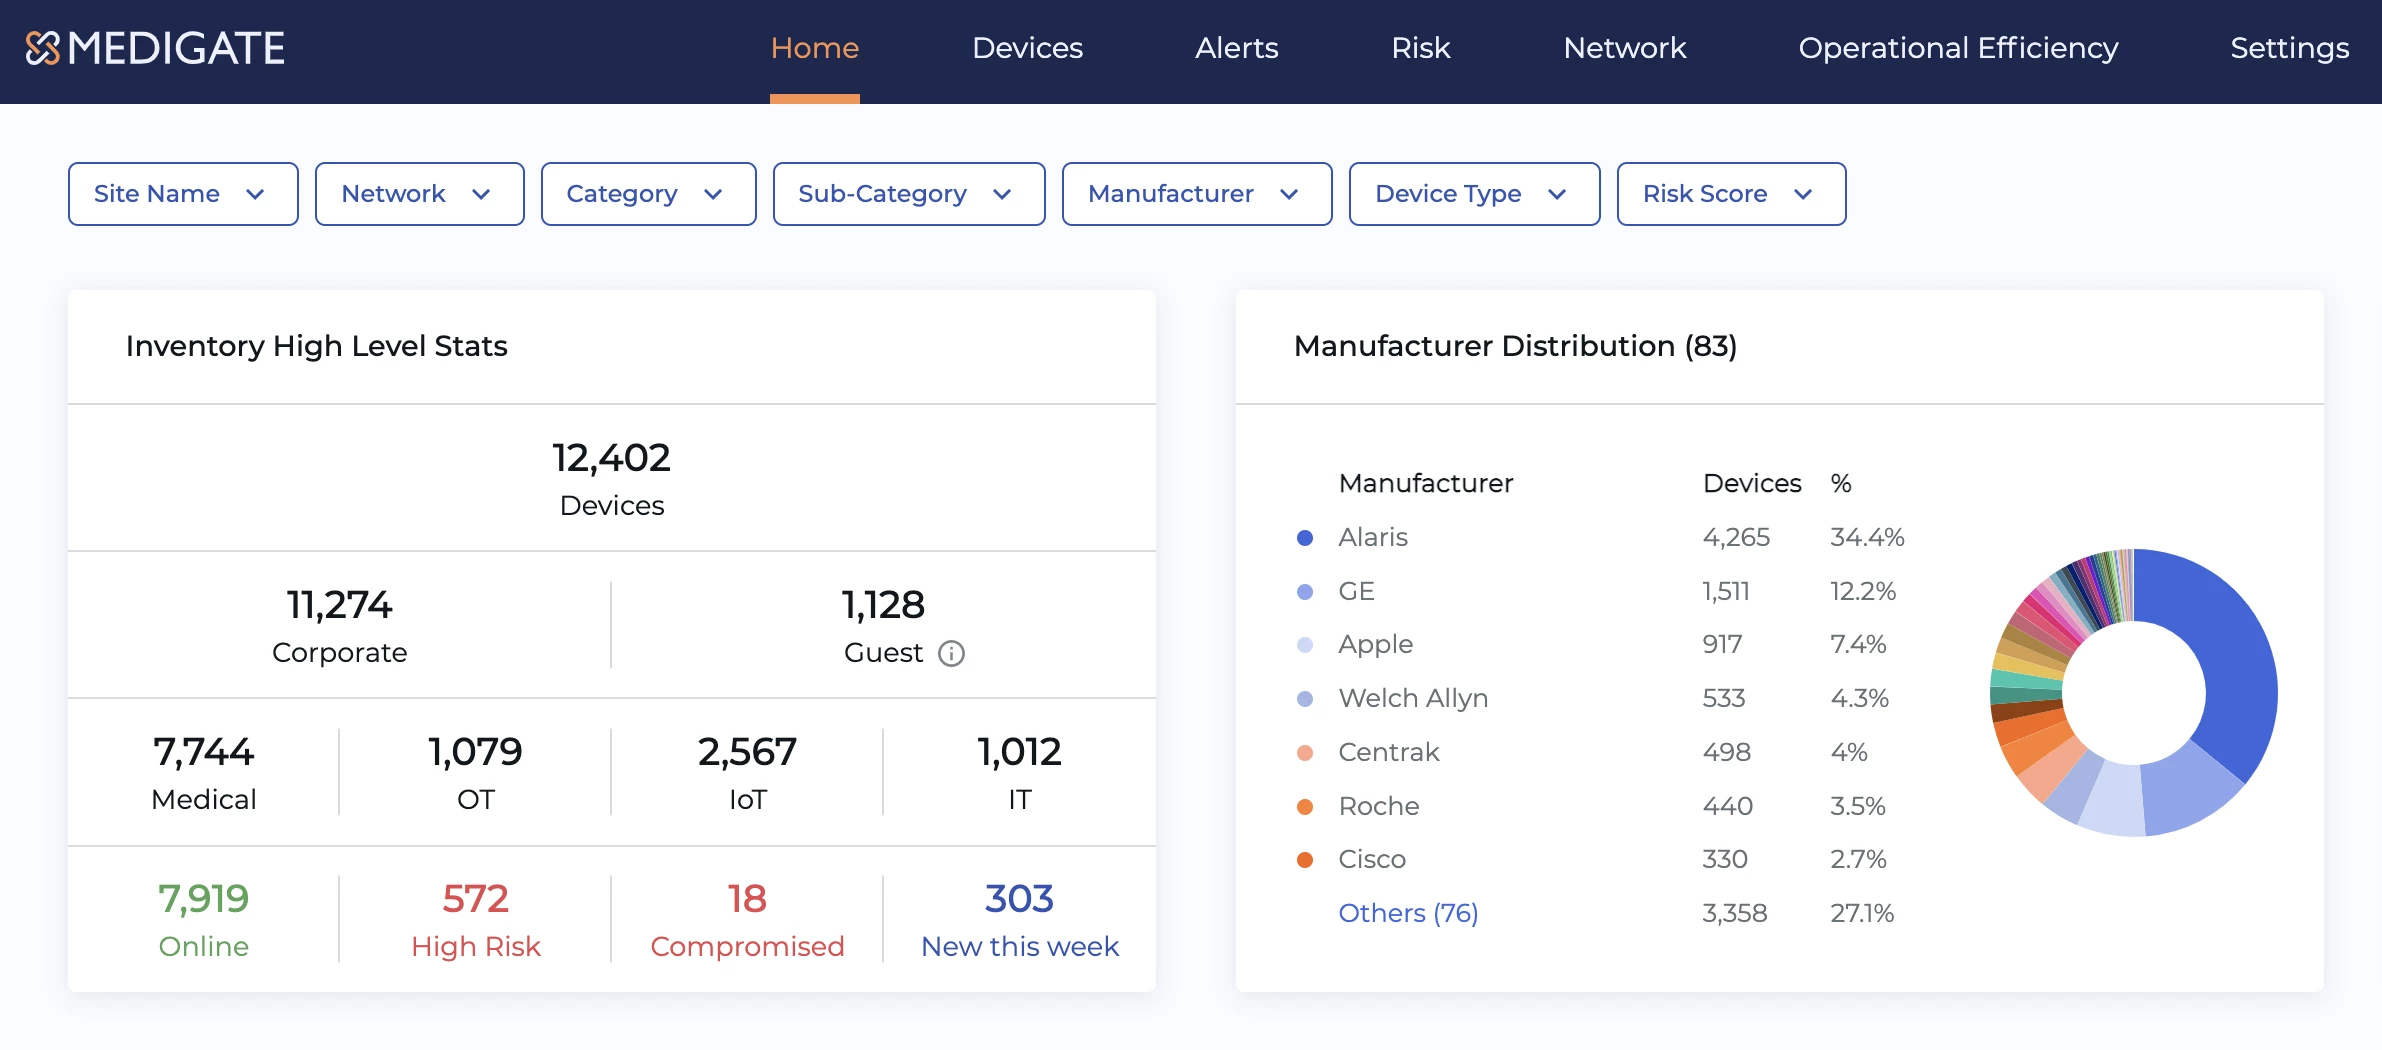This screenshot has width=2382, height=1050.
Task: Navigate to Settings in the top bar
Action: click(2289, 48)
